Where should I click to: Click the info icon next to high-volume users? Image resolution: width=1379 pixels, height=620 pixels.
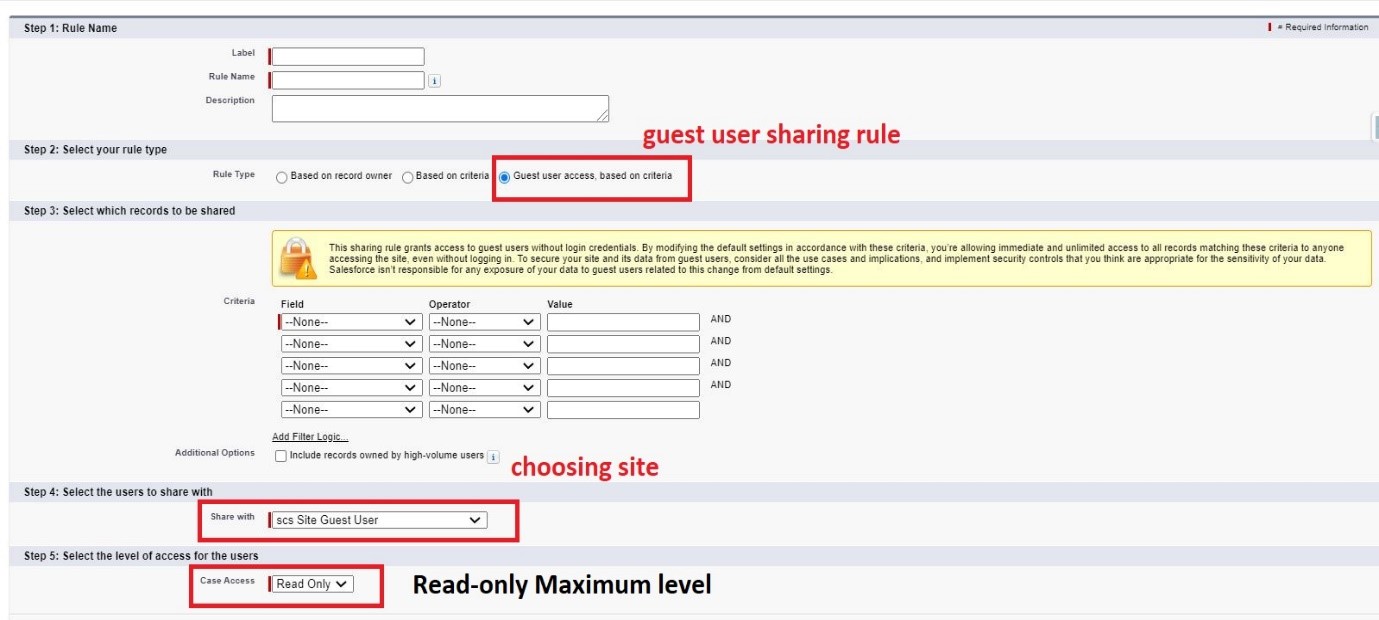click(x=493, y=457)
